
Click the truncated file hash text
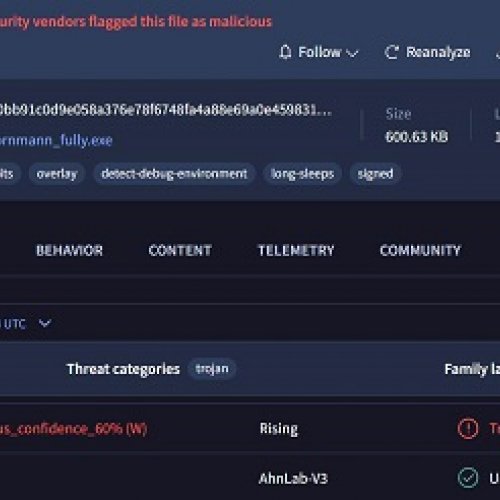[x=166, y=110]
